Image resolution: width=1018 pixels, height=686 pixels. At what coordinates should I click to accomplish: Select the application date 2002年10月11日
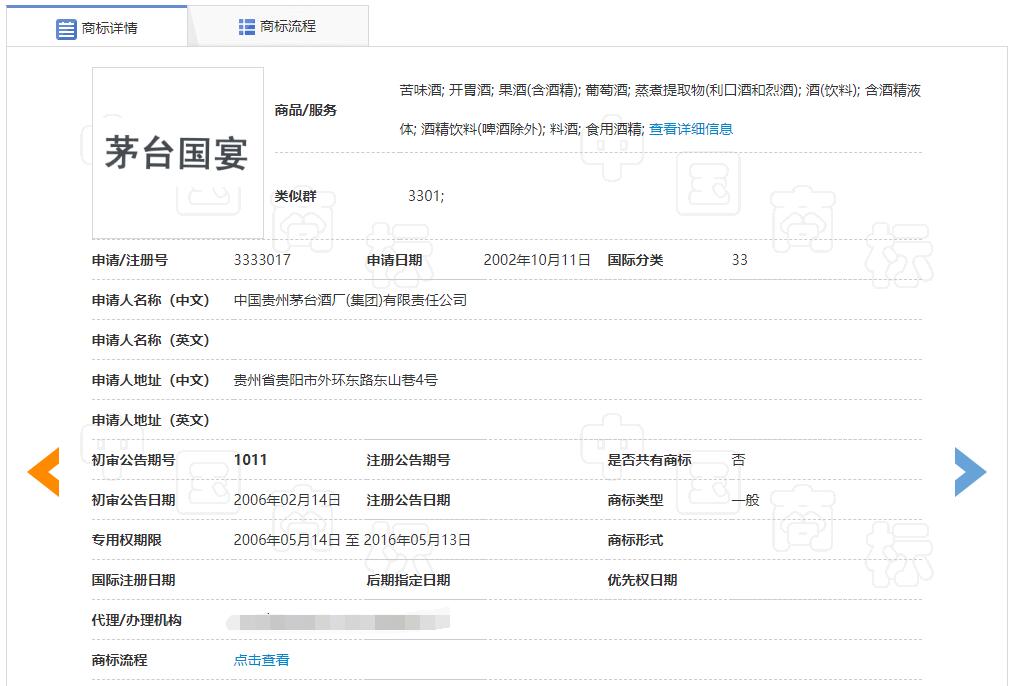[x=537, y=260]
